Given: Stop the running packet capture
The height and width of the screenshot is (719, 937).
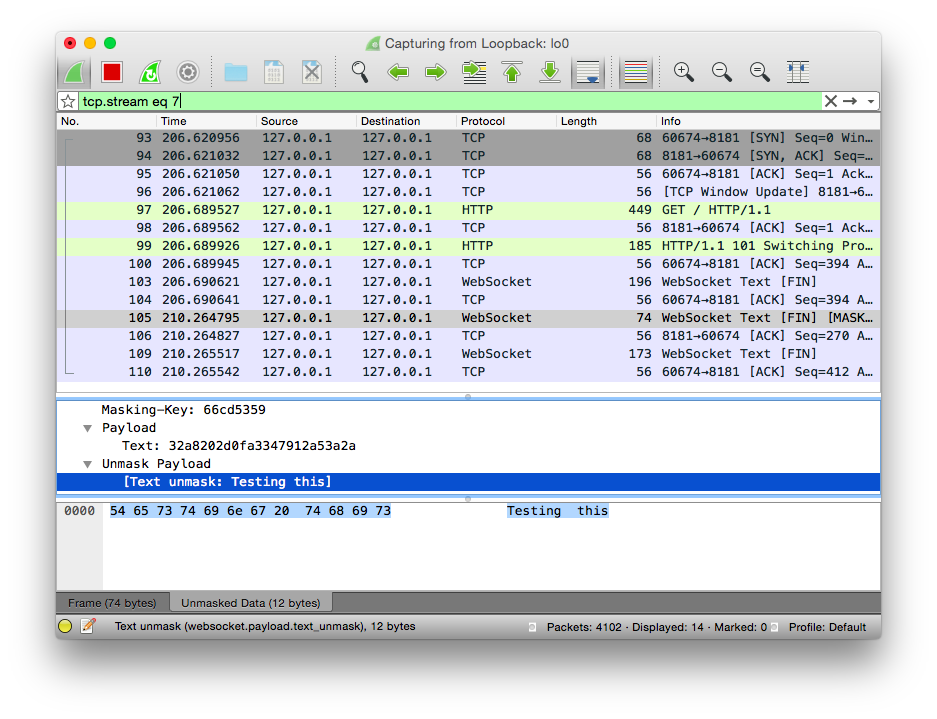Looking at the screenshot, I should (x=111, y=72).
